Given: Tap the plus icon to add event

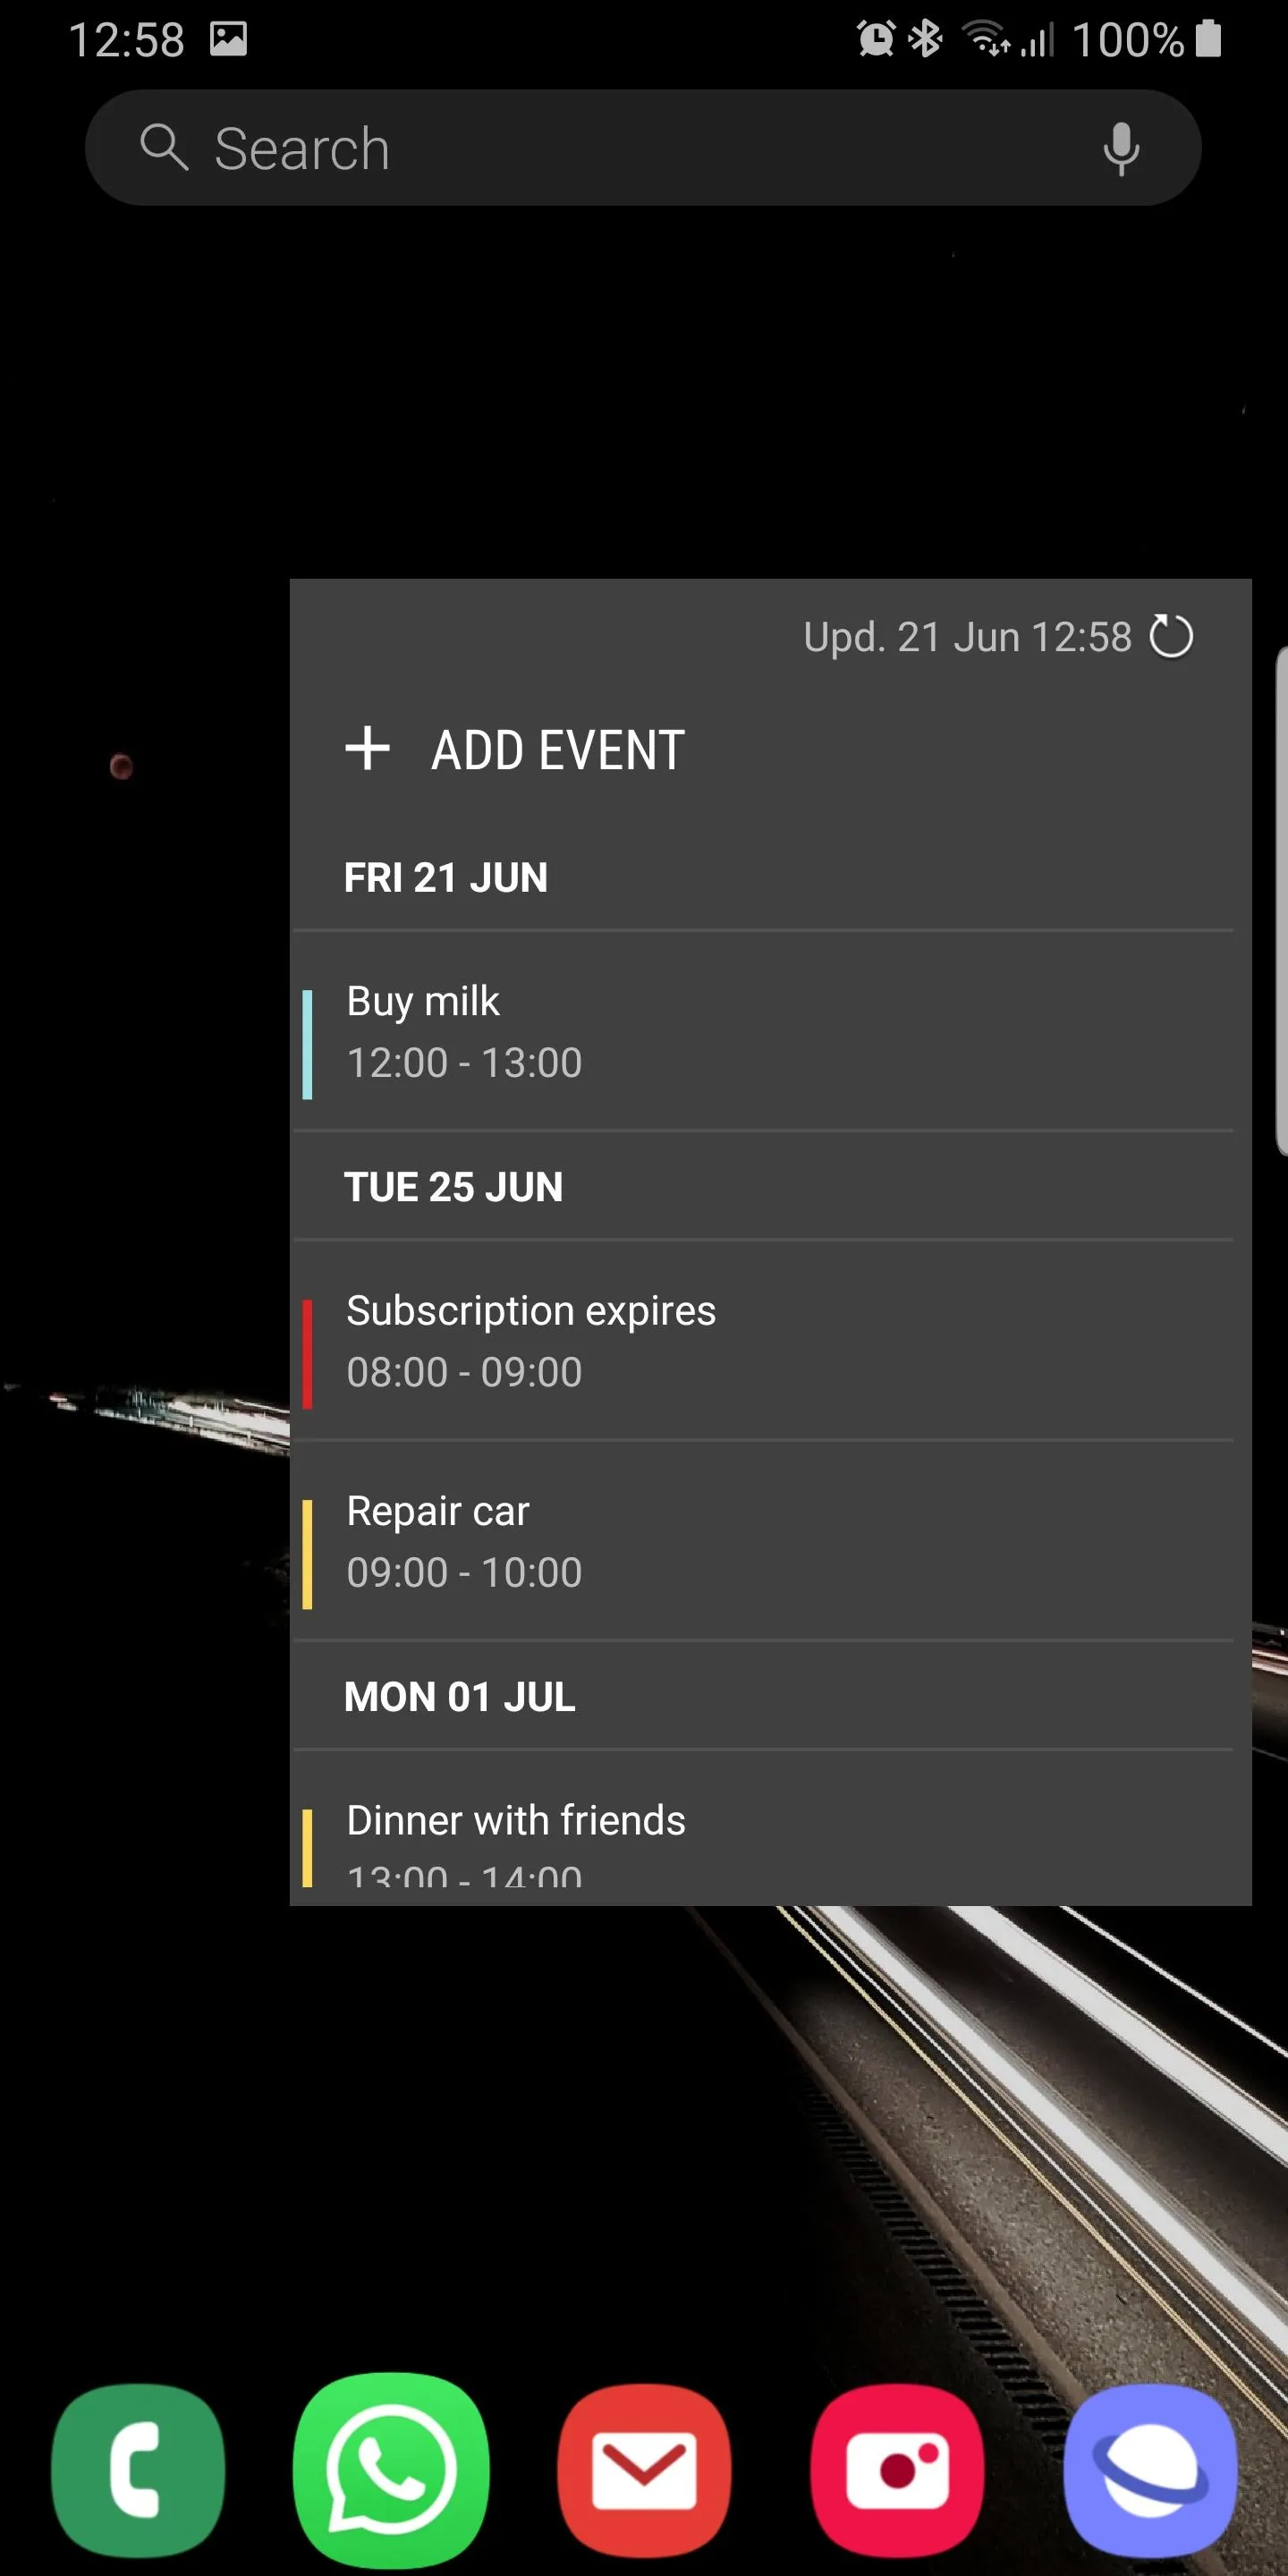Looking at the screenshot, I should (367, 749).
